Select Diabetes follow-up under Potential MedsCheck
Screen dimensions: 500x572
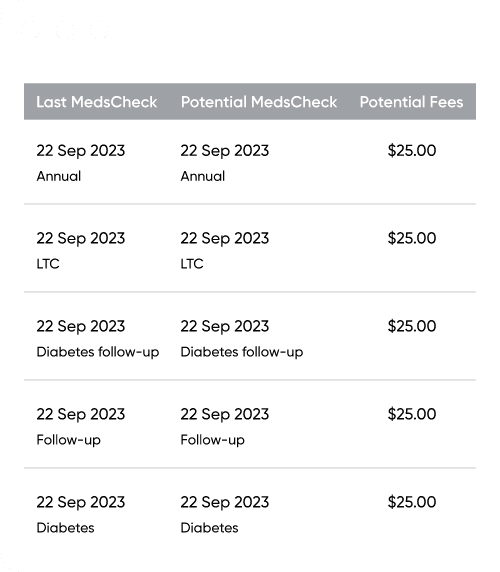click(242, 352)
